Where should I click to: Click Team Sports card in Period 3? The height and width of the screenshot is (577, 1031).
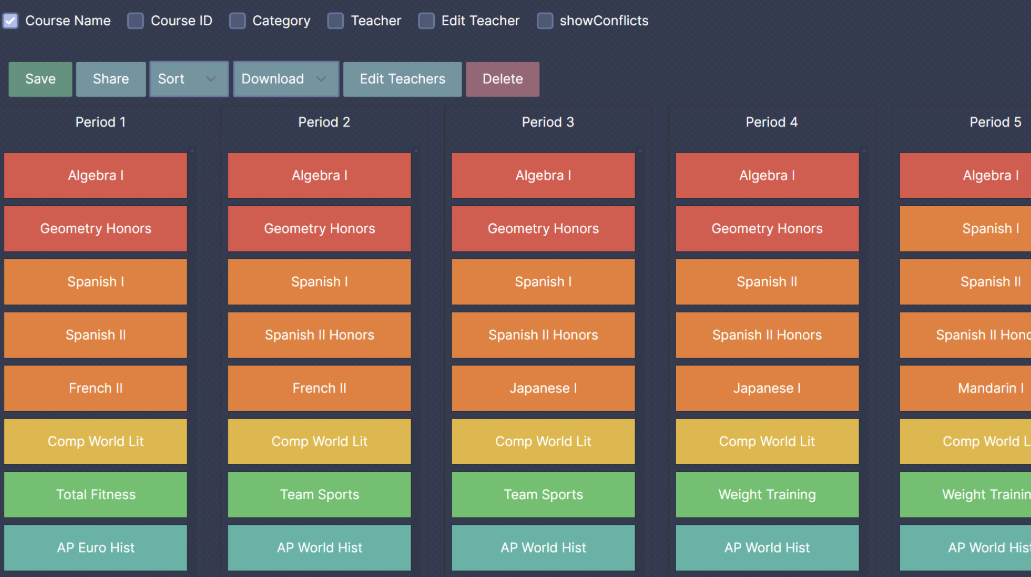543,495
